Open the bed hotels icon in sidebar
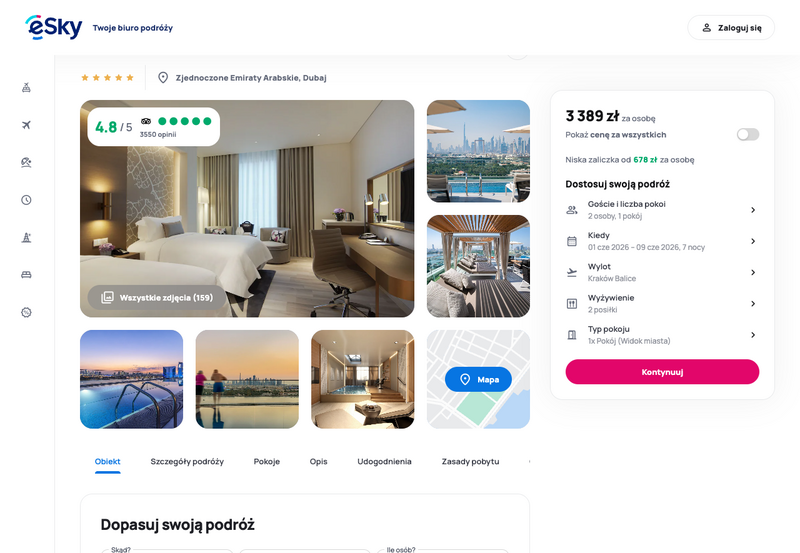Screen dimensions: 800x553 (27, 275)
